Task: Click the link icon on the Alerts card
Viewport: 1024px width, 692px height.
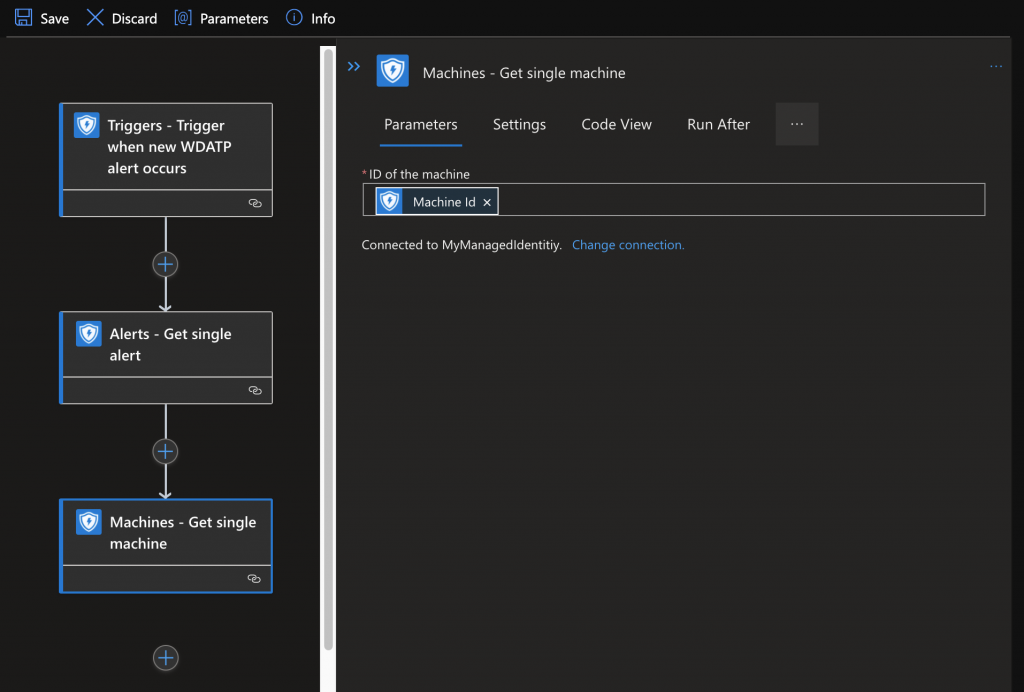Action: (255, 391)
